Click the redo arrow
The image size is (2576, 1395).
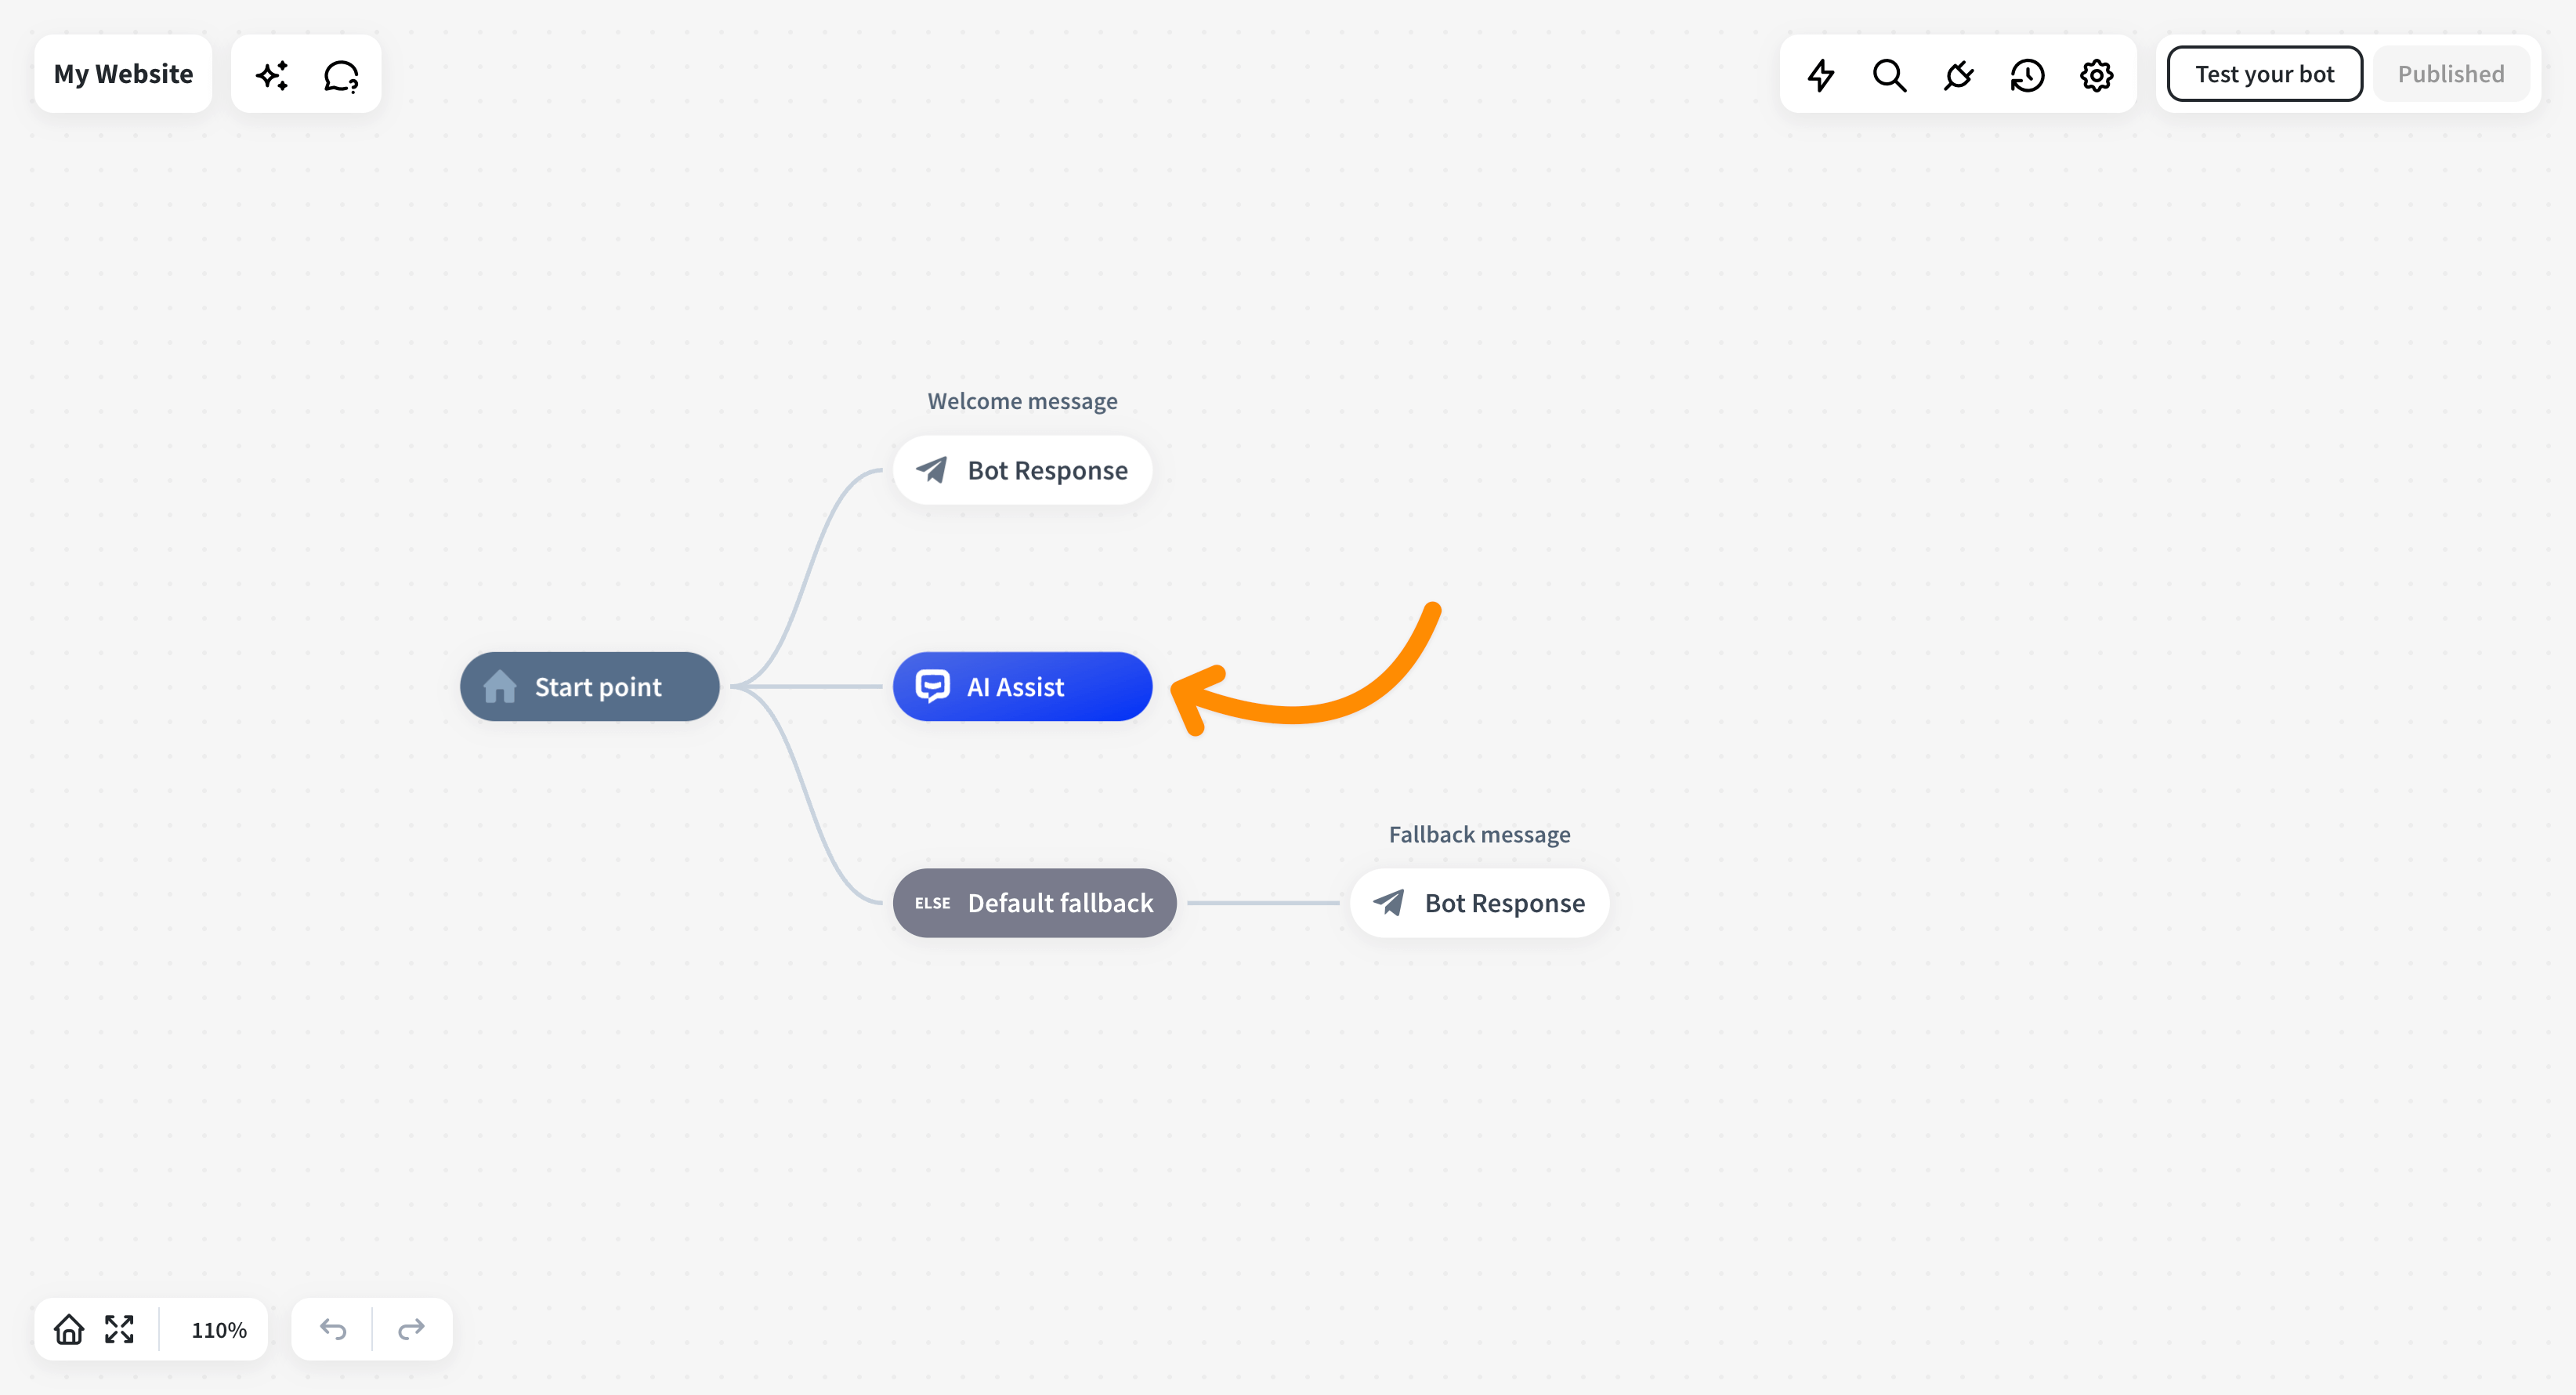411,1330
